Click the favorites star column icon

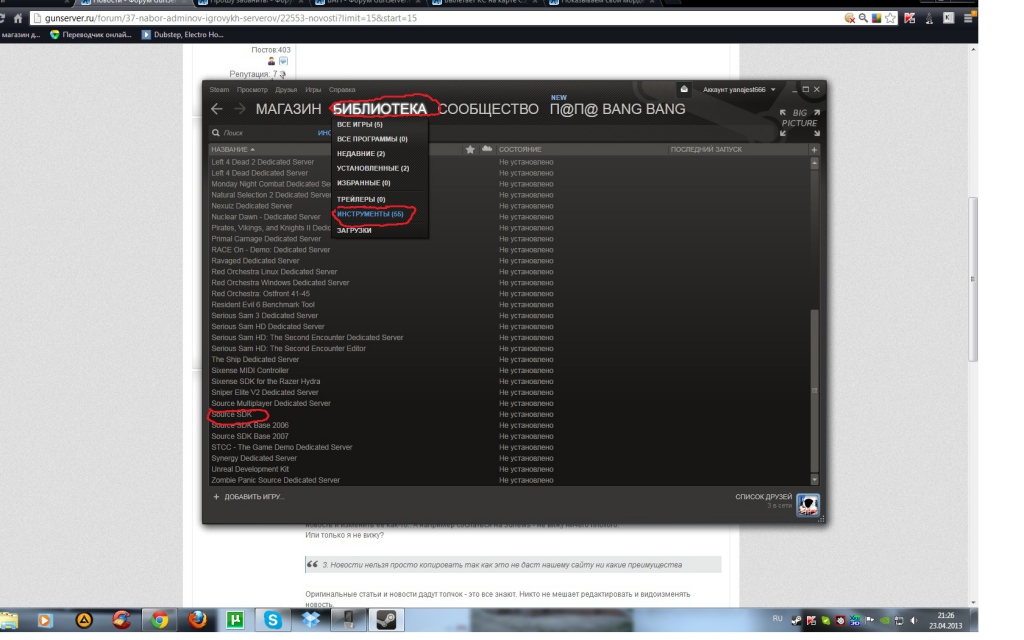[x=470, y=150]
